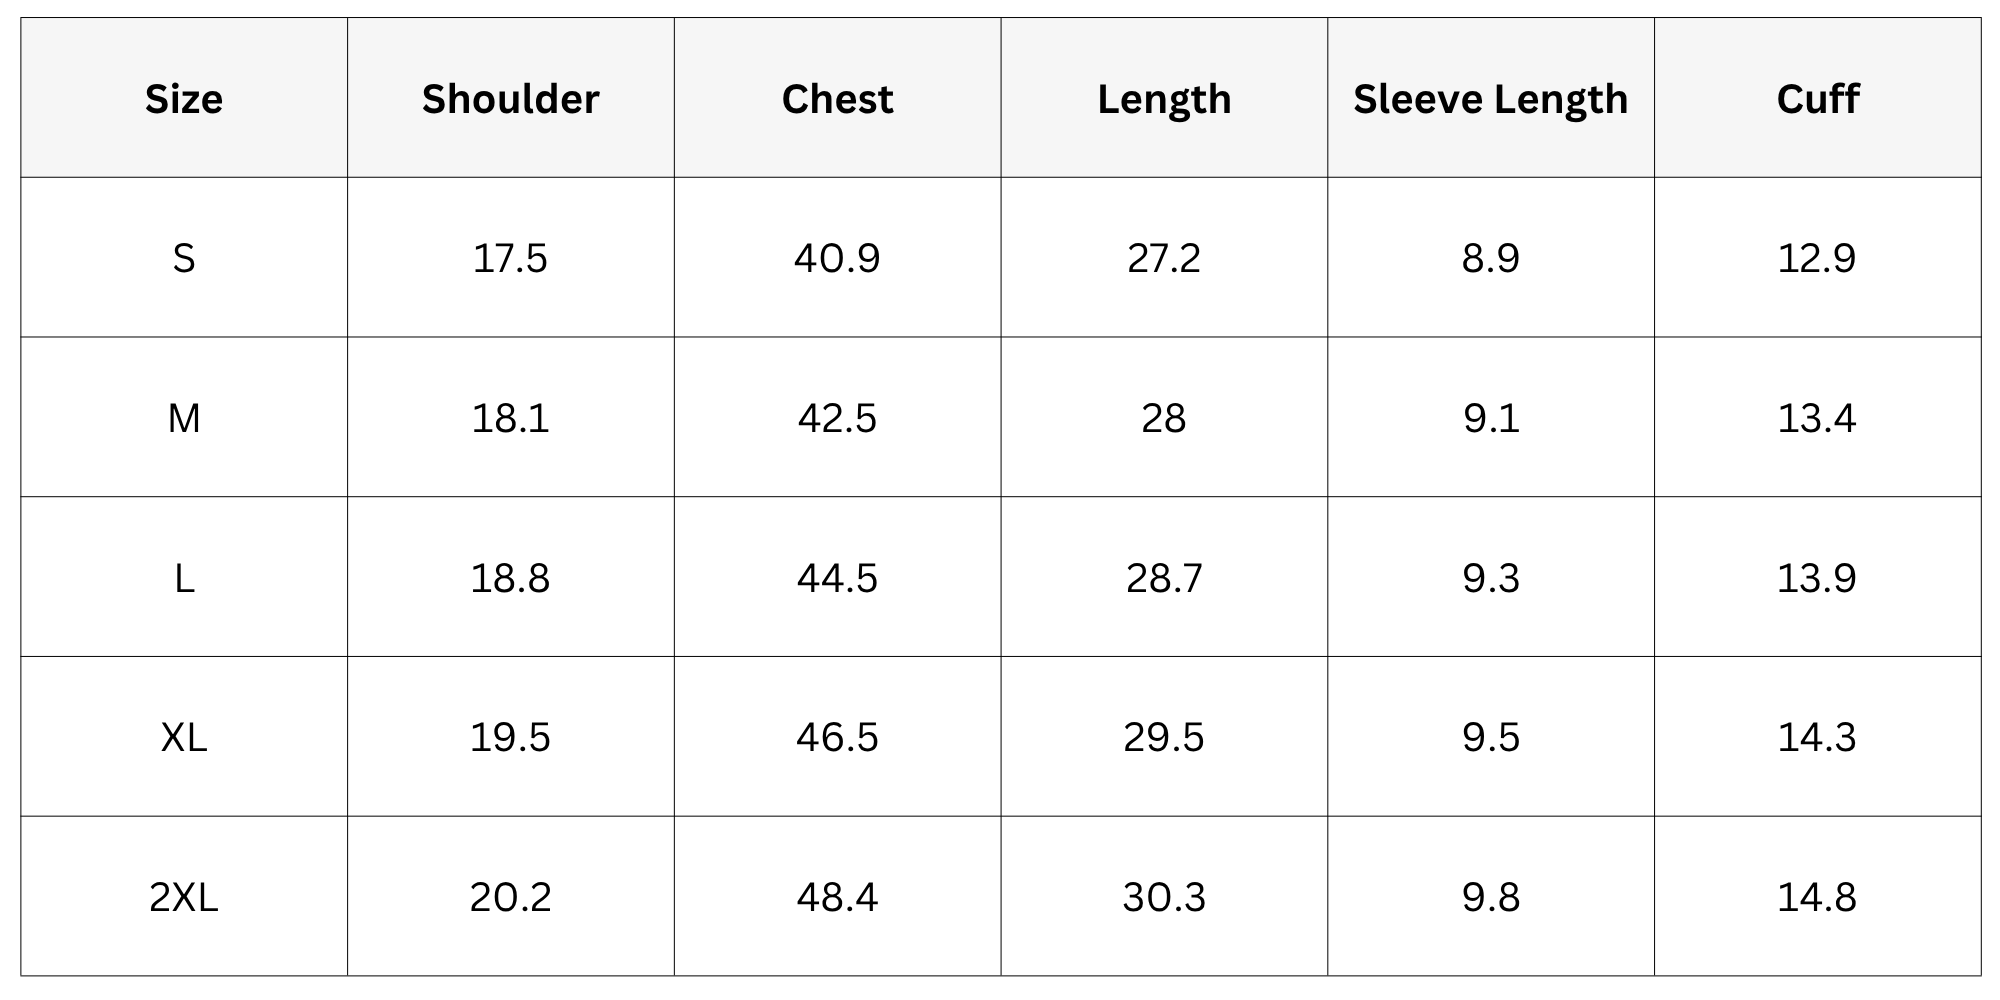Select the 2XL size row label
Image resolution: width=2000 pixels, height=1000 pixels.
point(184,897)
